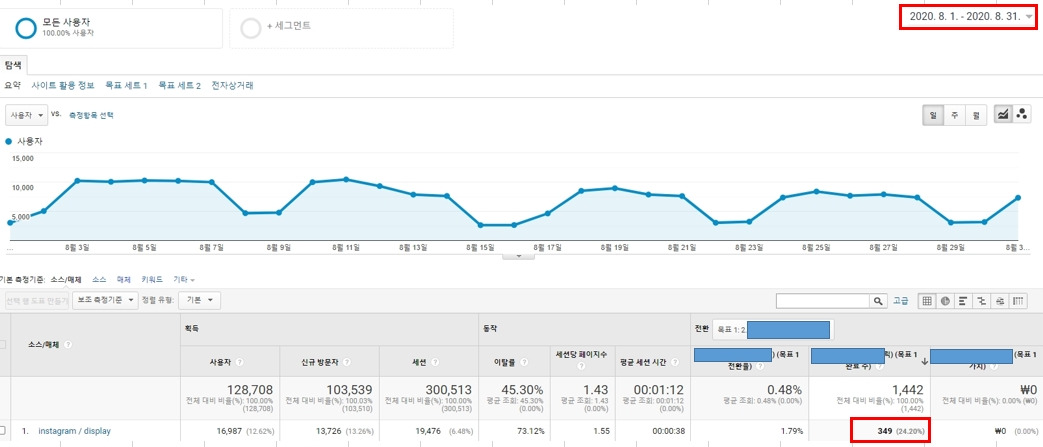Click the 측정항목 선택 link
Screen dimensions: 1043x447
(x=91, y=115)
